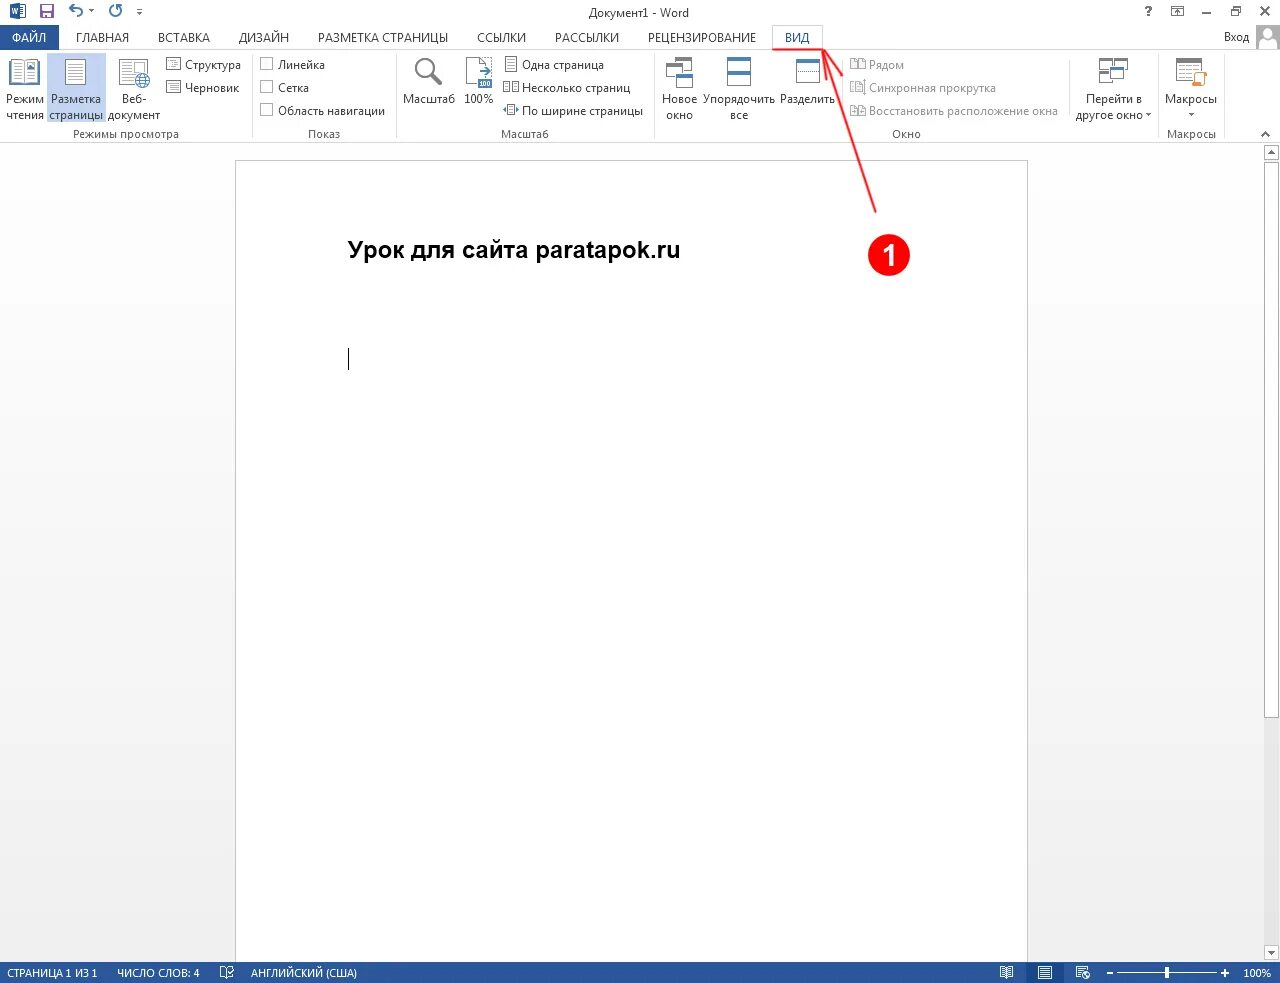The height and width of the screenshot is (983, 1280).
Task: Switch to the ВСТАВКА tab
Action: (x=184, y=38)
